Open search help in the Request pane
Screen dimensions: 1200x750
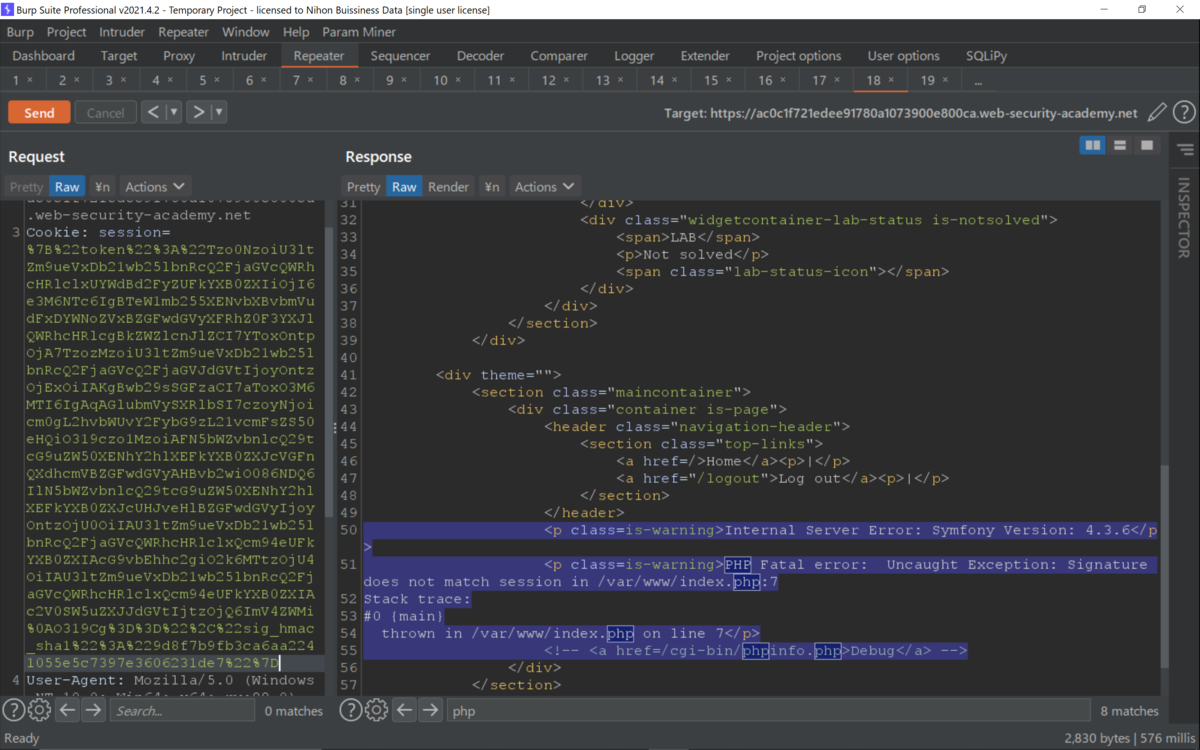click(x=14, y=710)
